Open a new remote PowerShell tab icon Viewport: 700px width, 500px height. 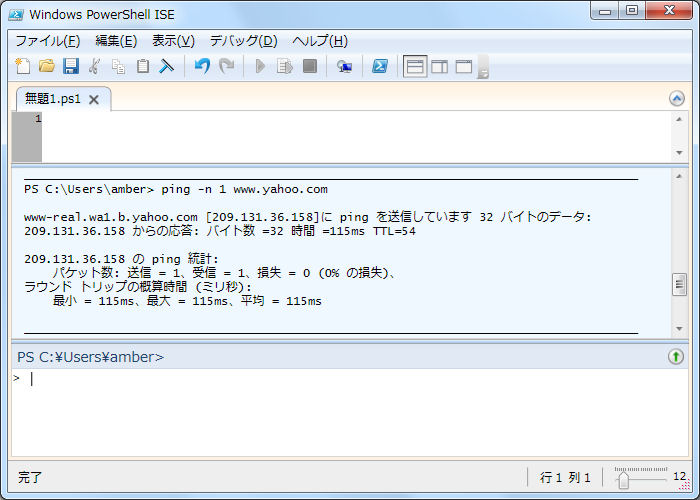point(344,67)
